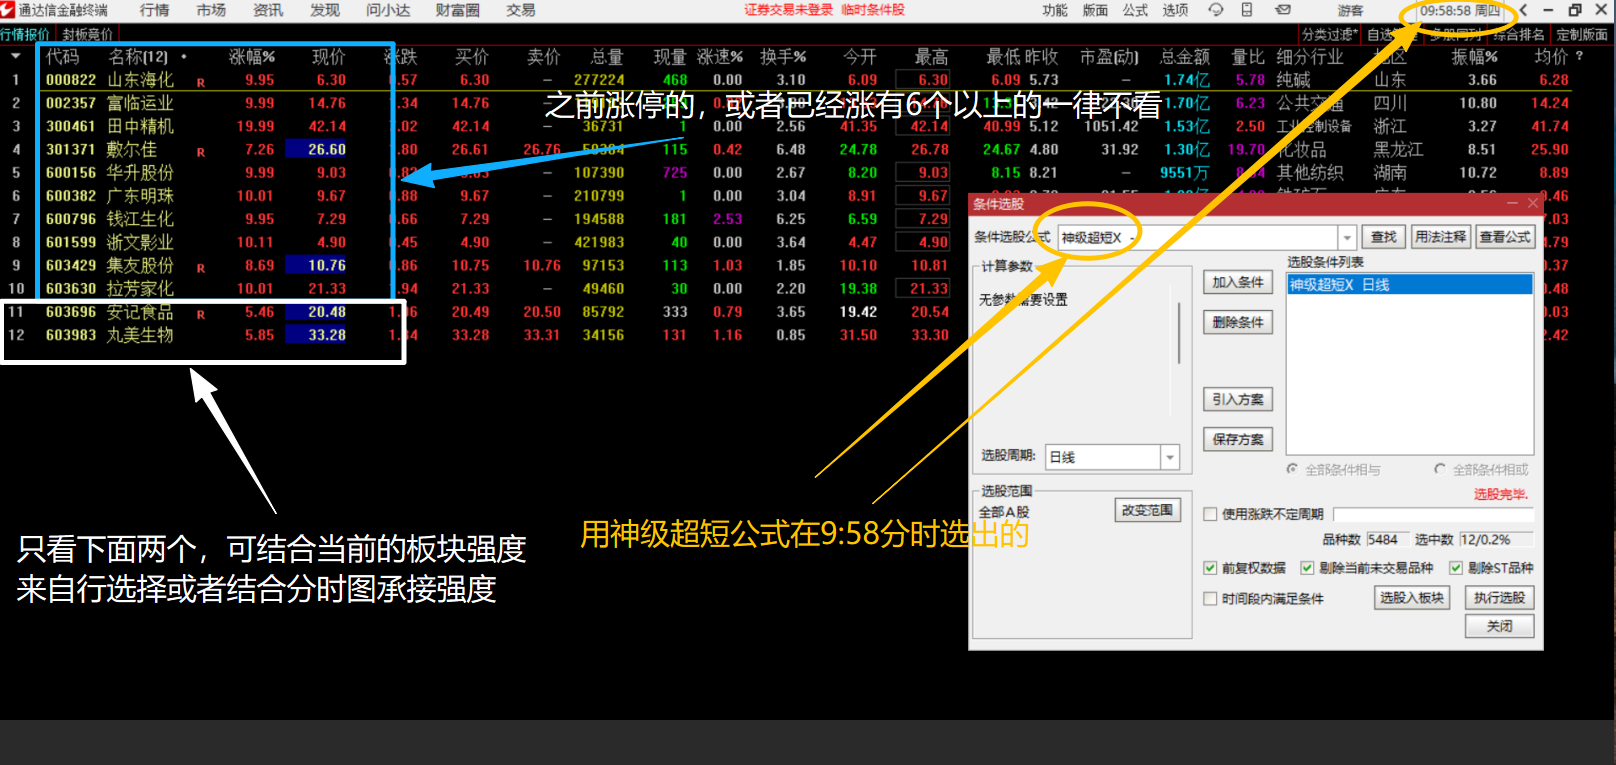Click the 用法注释 button
1616x765 pixels.
pos(1441,237)
